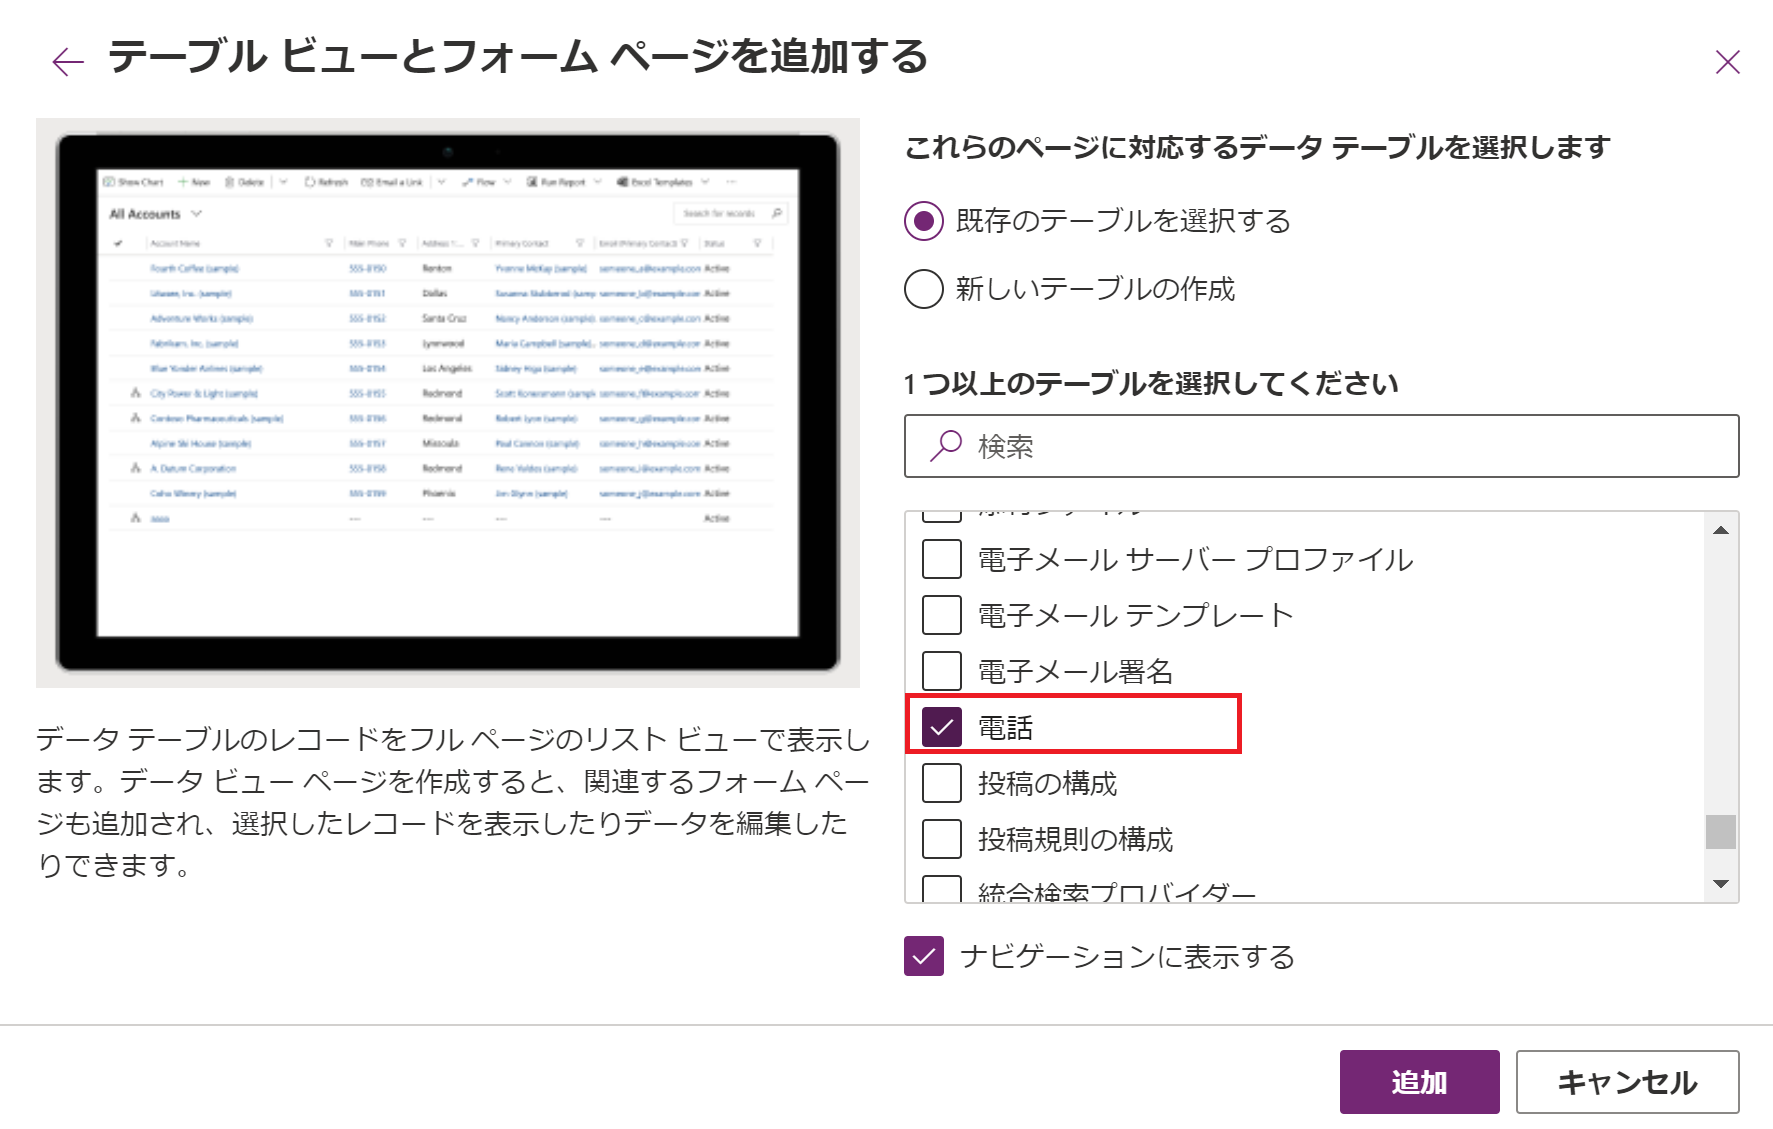The height and width of the screenshot is (1129, 1773).
Task: Go back using the left arrow icon
Action: pyautogui.click(x=68, y=62)
